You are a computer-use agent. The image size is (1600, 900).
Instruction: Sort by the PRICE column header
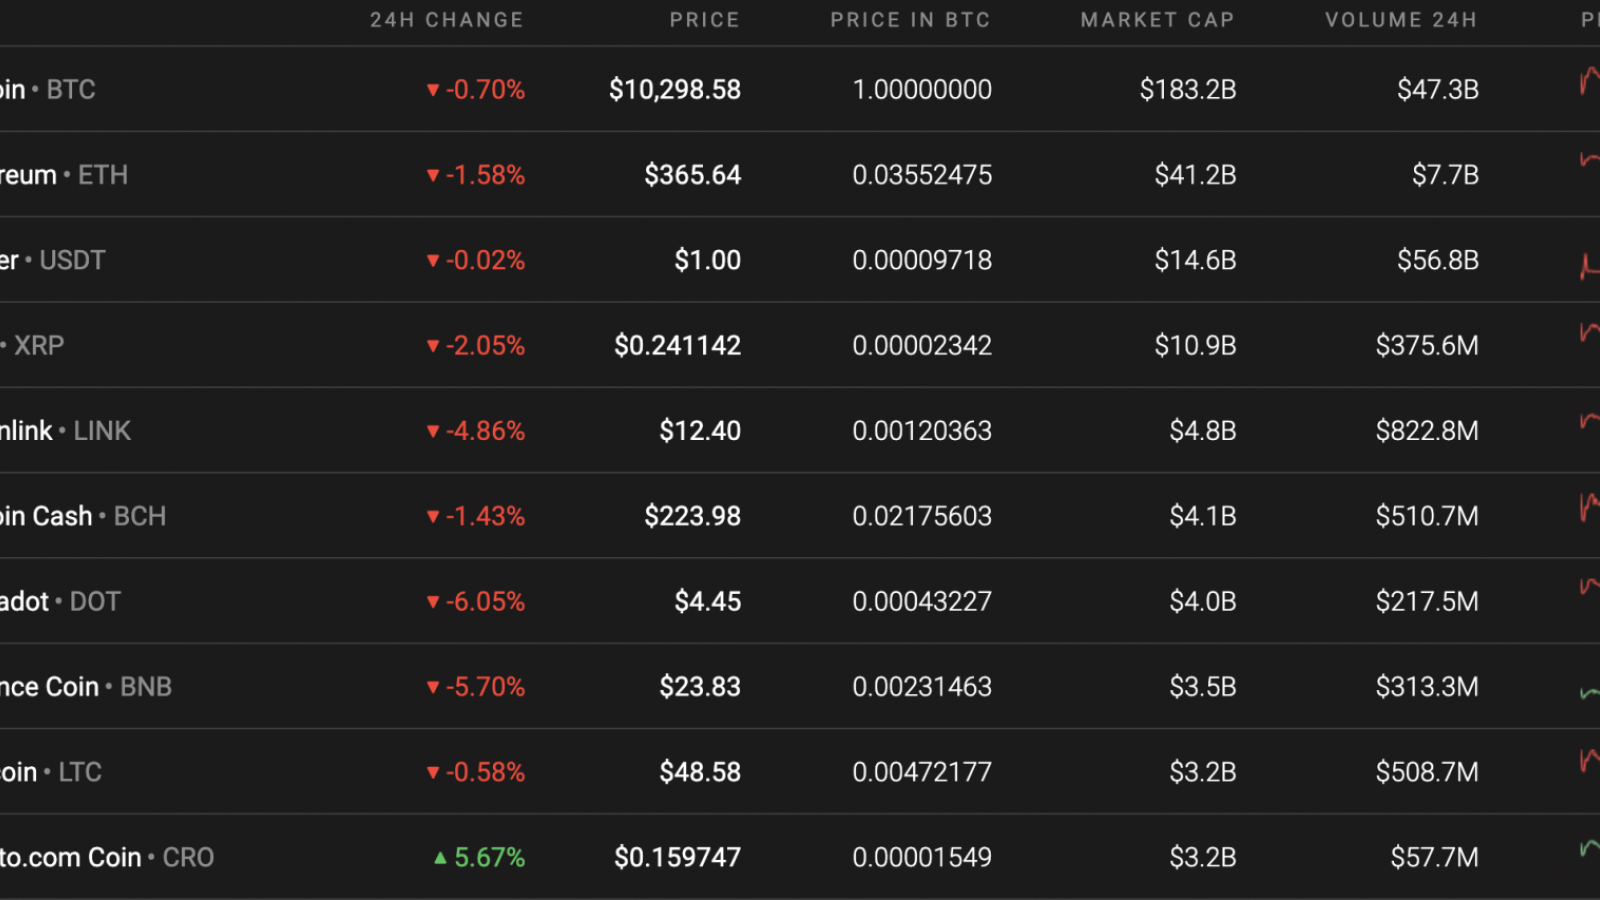[x=705, y=20]
